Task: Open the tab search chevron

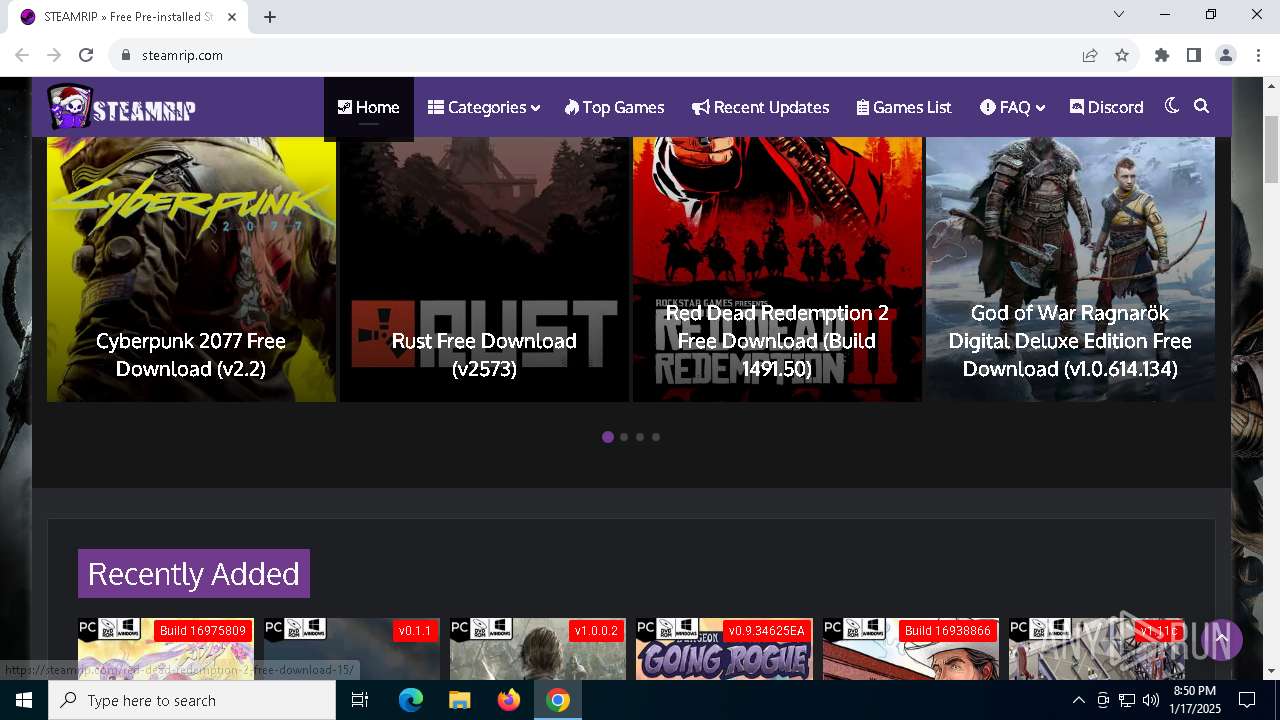Action: [1119, 14]
